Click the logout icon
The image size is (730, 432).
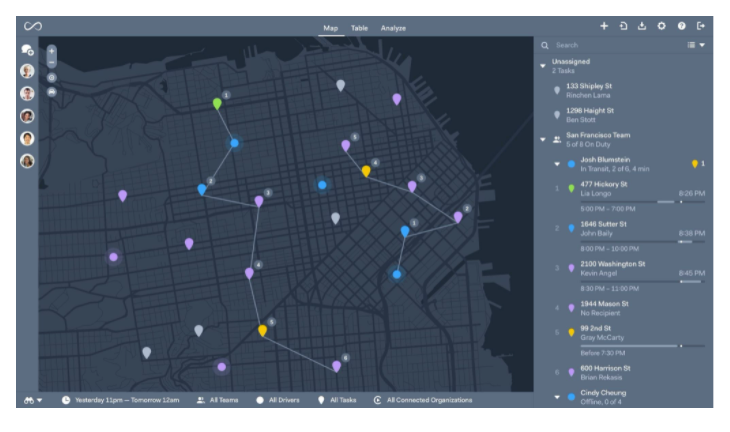click(x=701, y=26)
